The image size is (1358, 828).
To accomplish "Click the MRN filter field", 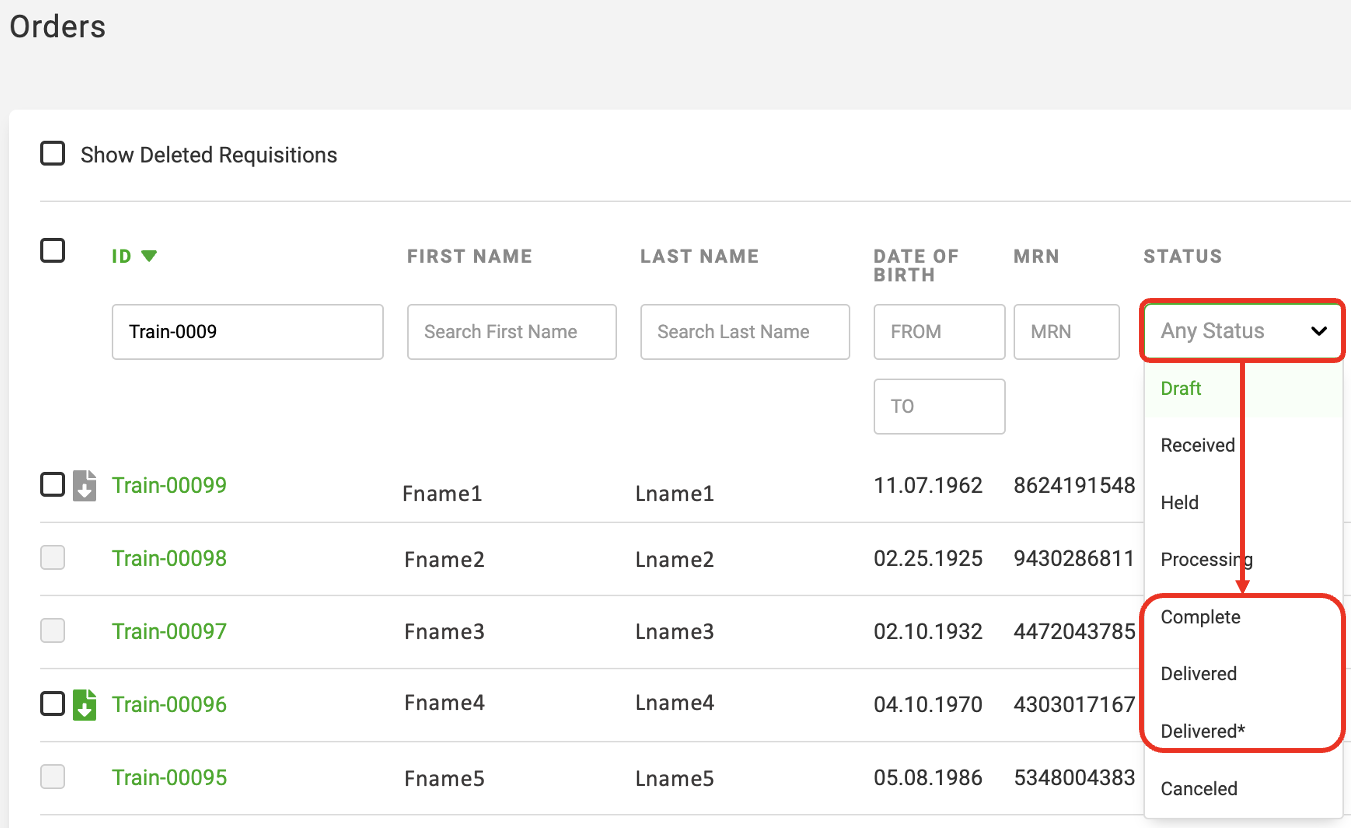I will (1066, 332).
